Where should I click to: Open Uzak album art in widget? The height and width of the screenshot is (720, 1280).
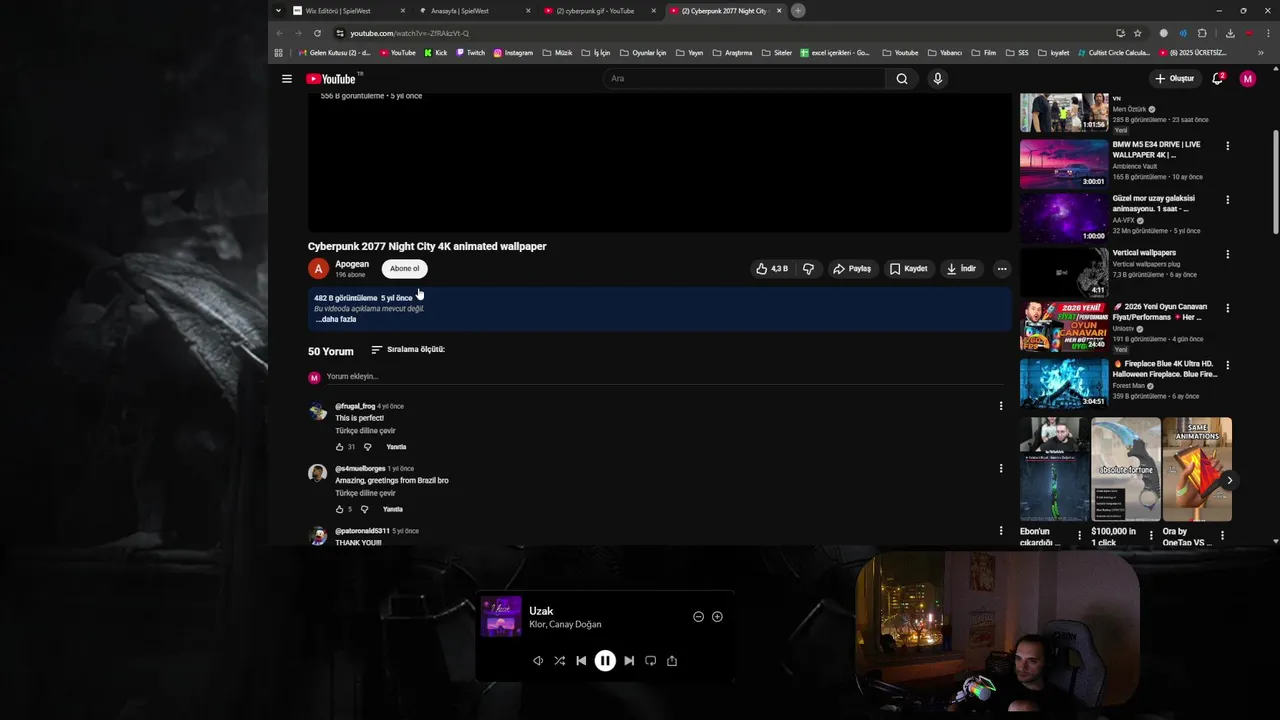tap(501, 617)
